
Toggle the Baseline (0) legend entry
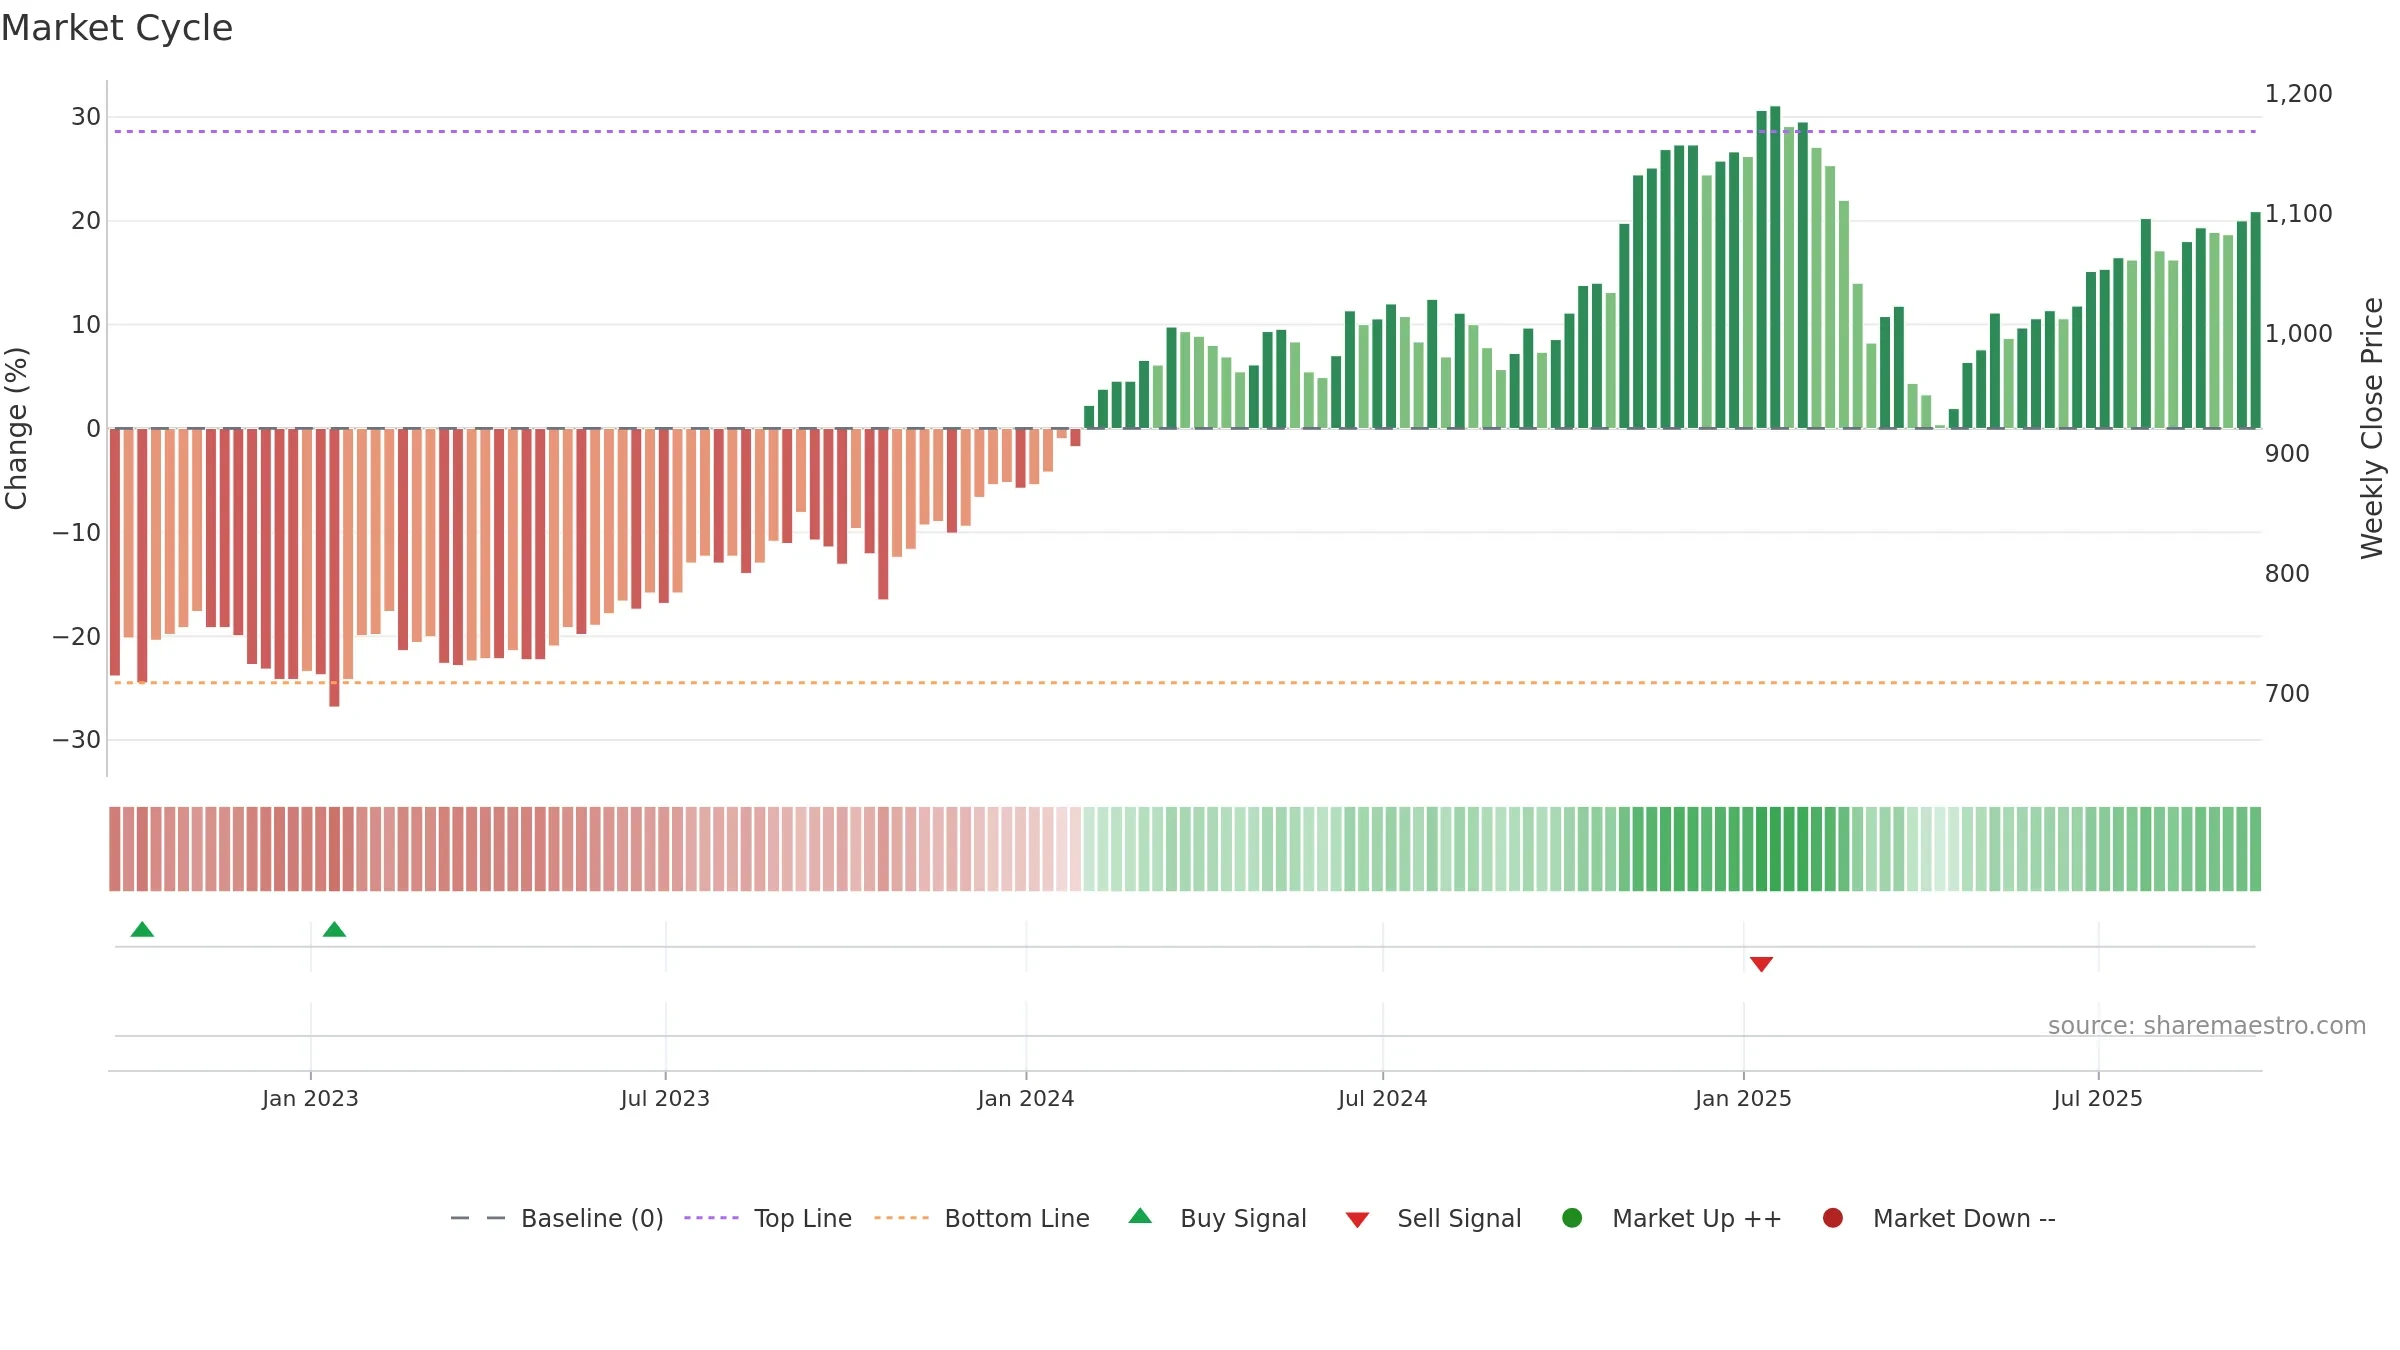[557, 1219]
